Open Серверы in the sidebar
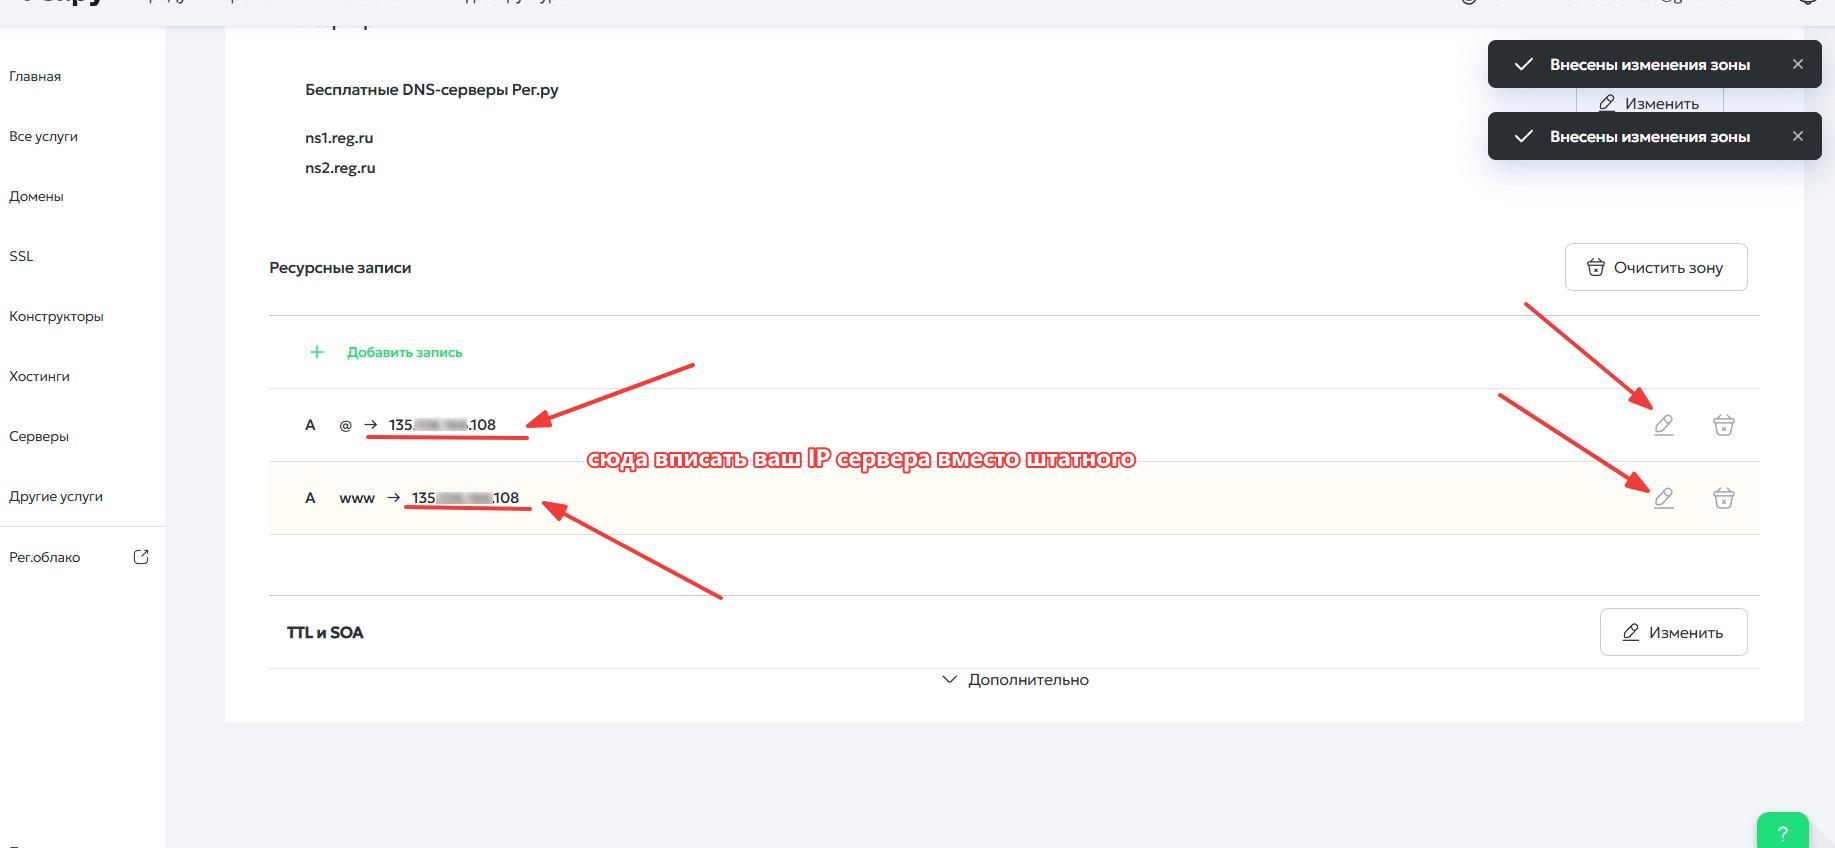This screenshot has height=848, width=1835. coord(39,436)
